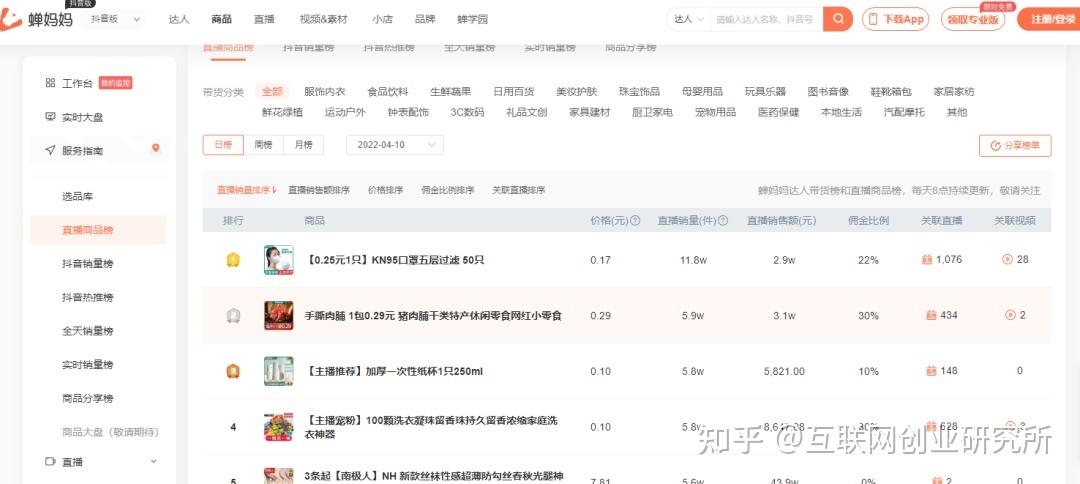Open 商品 top navigation menu
1080x484 pixels.
click(222, 19)
